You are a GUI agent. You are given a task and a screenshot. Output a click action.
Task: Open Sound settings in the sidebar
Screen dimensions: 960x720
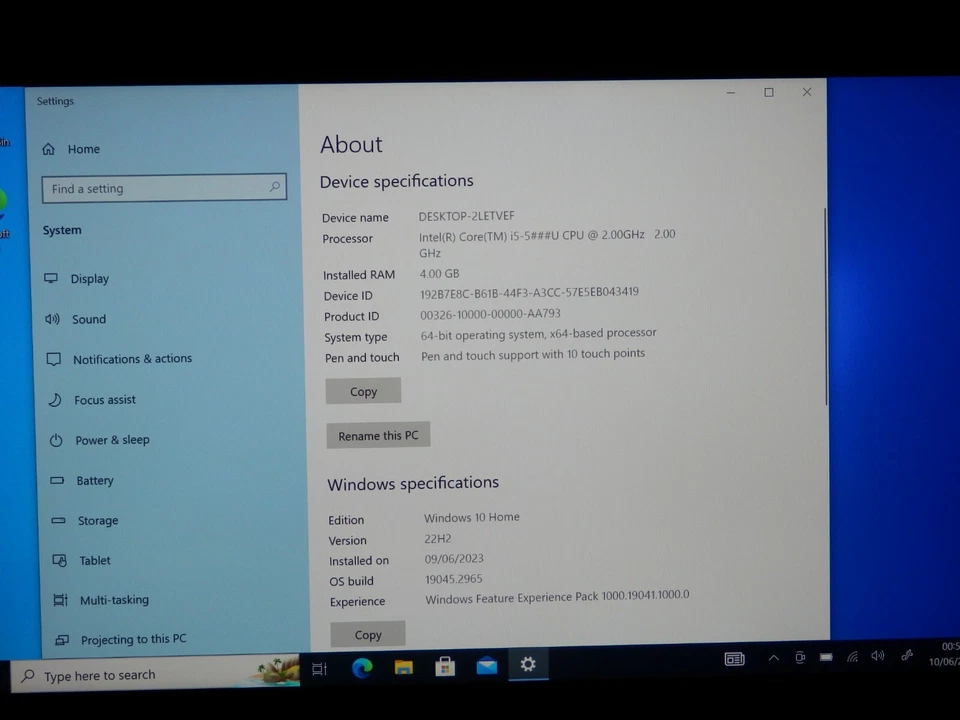click(x=88, y=318)
